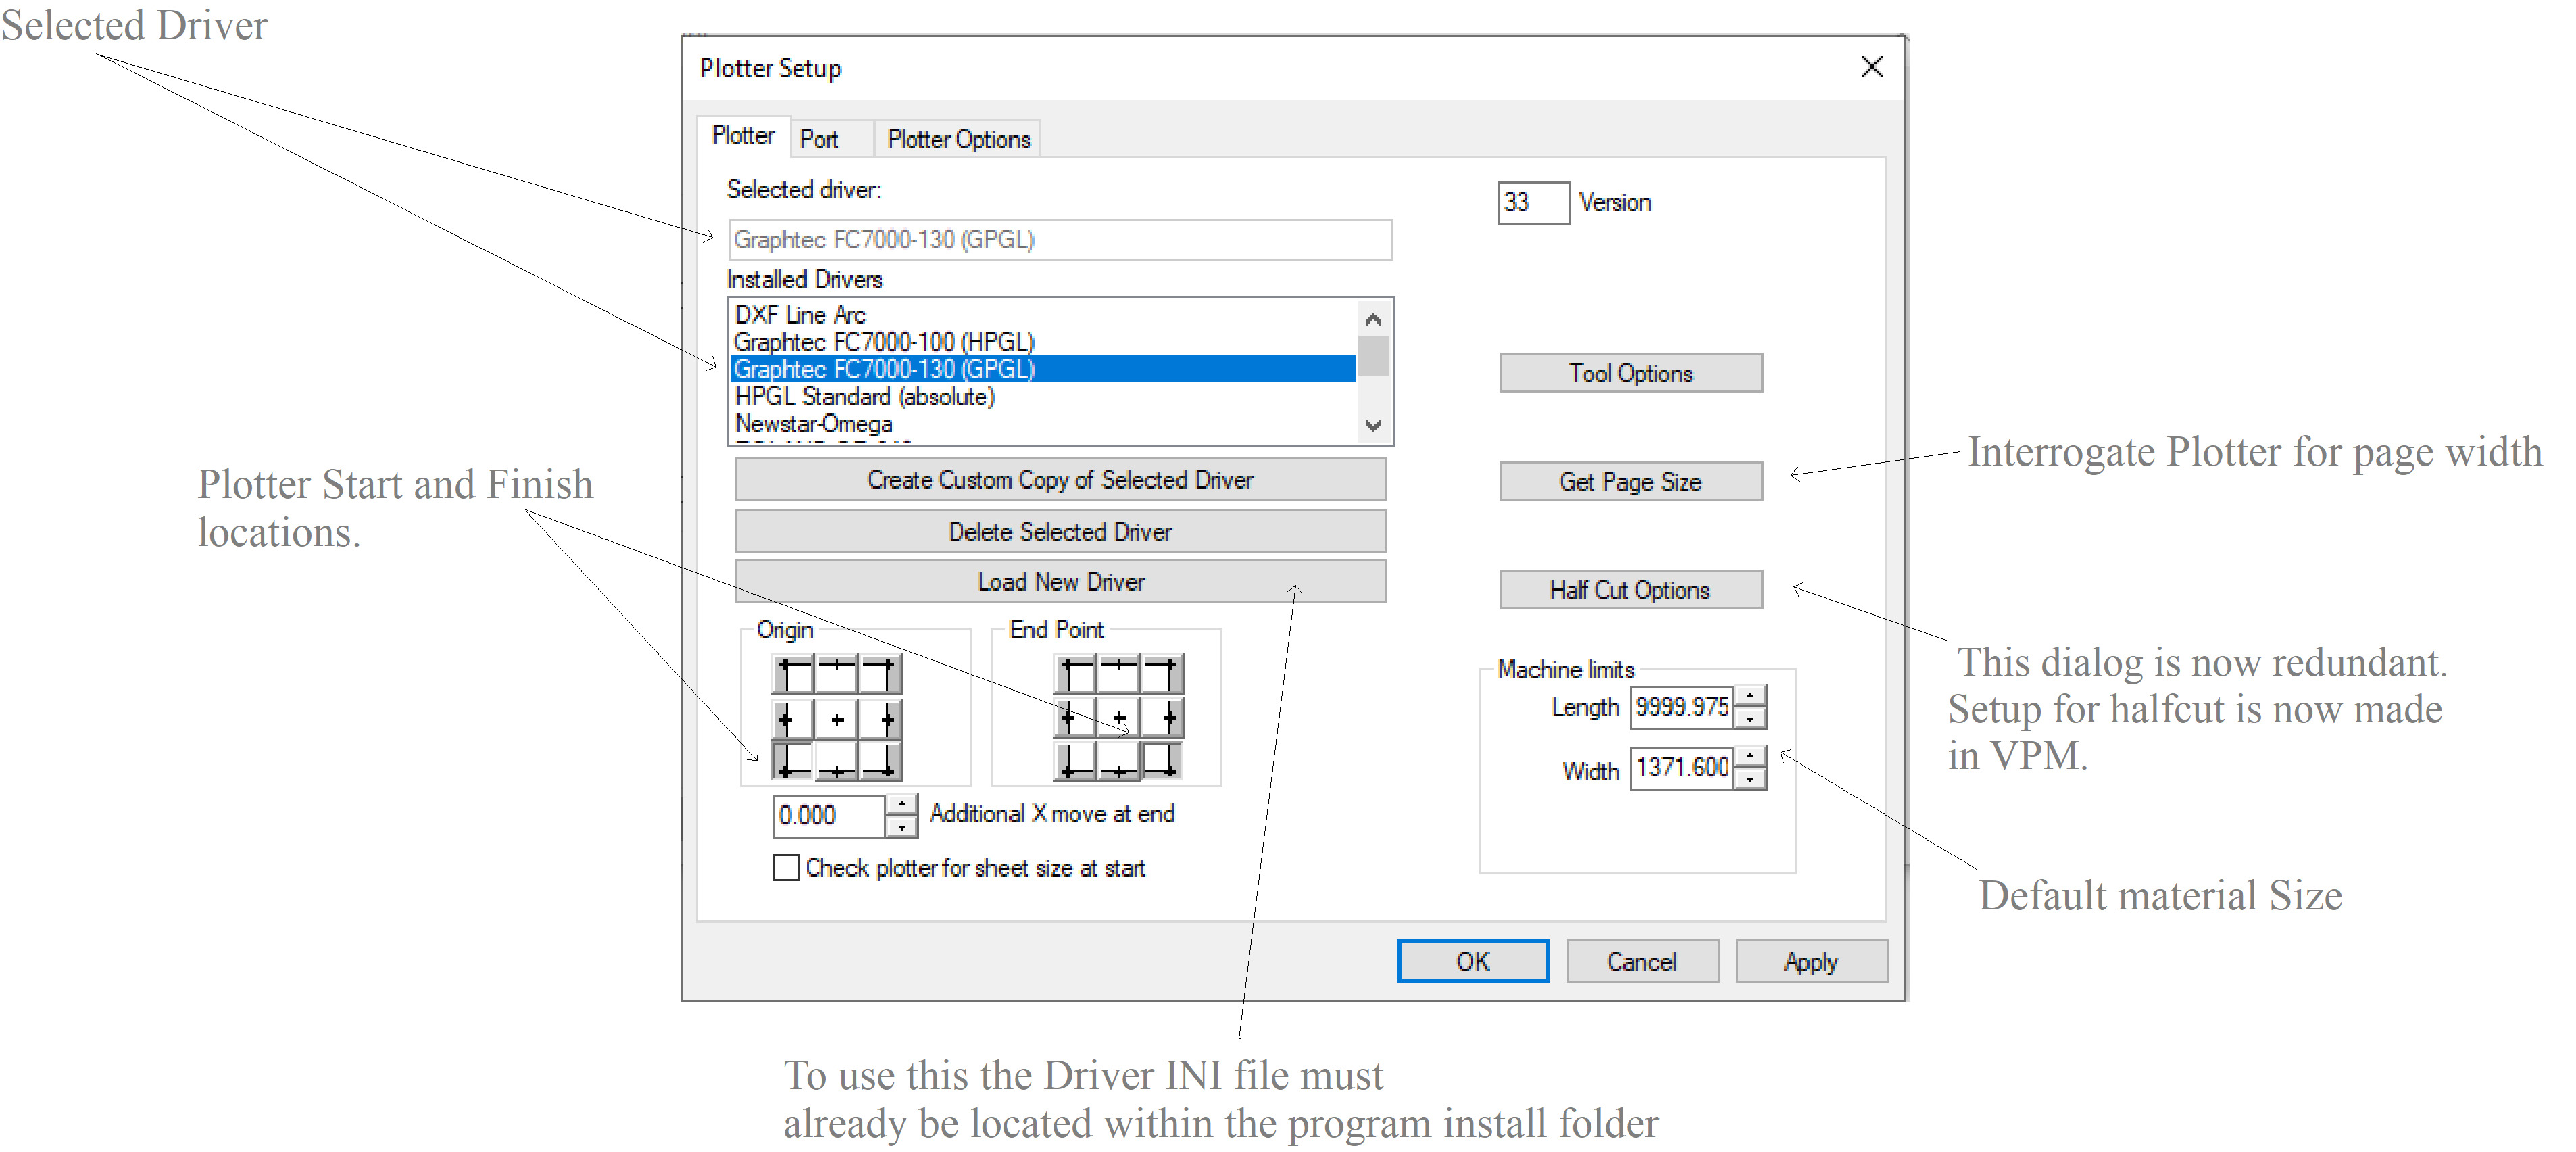Set End Point to top-center position
Screen dimensions: 2576x1152
click(1119, 675)
